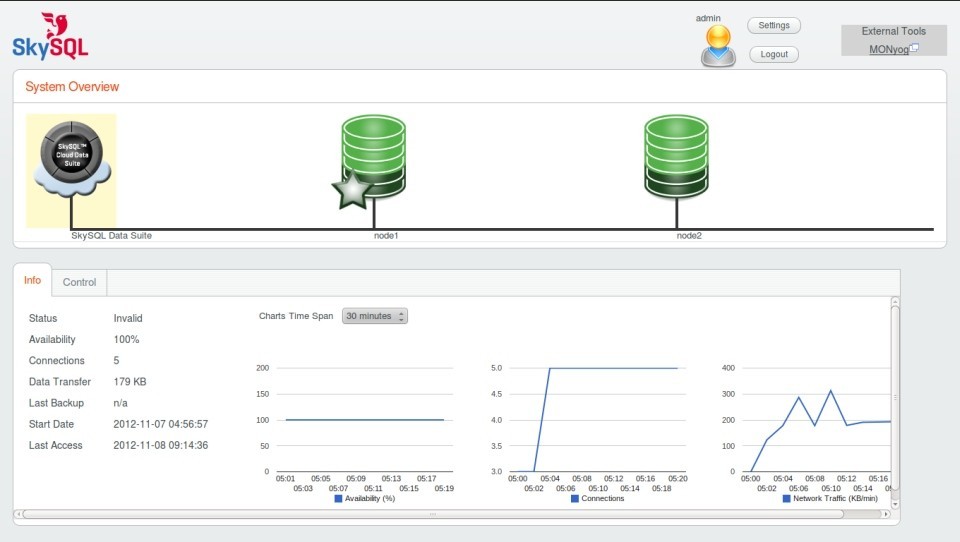Click the Status value 'Invalid'
Viewport: 960px width, 542px height.
point(128,318)
